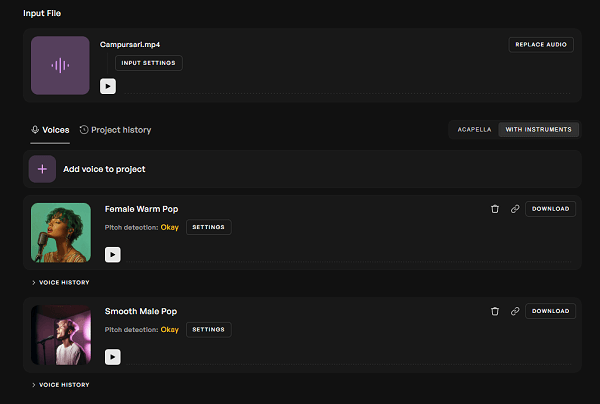
Task: Select the Voices tab
Action: tap(50, 130)
